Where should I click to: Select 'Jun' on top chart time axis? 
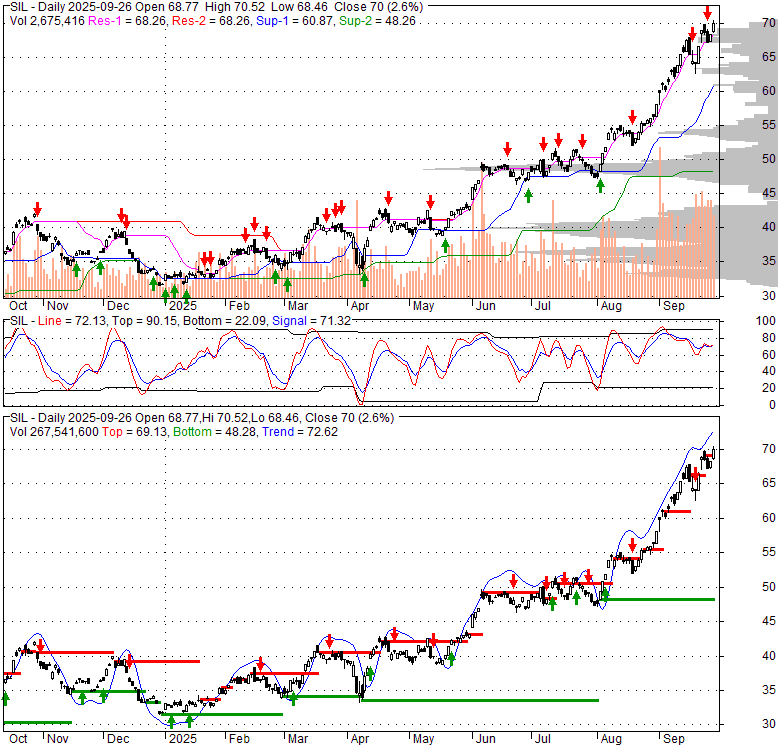(x=486, y=305)
